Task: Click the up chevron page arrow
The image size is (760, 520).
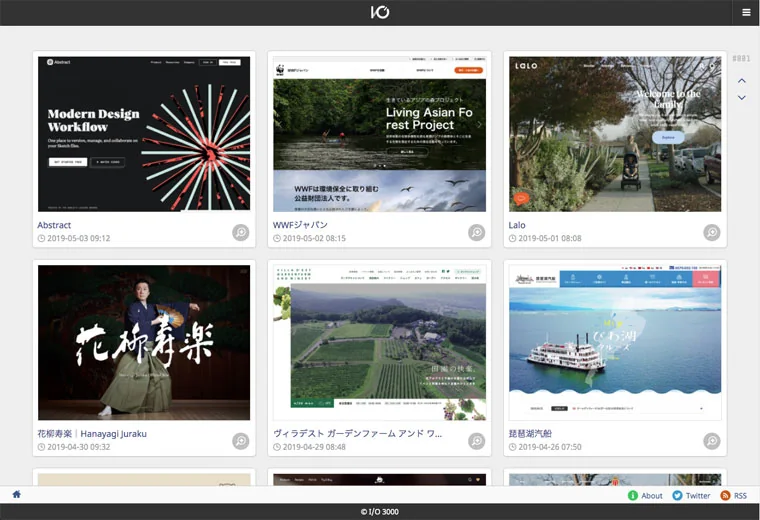Action: (x=742, y=80)
